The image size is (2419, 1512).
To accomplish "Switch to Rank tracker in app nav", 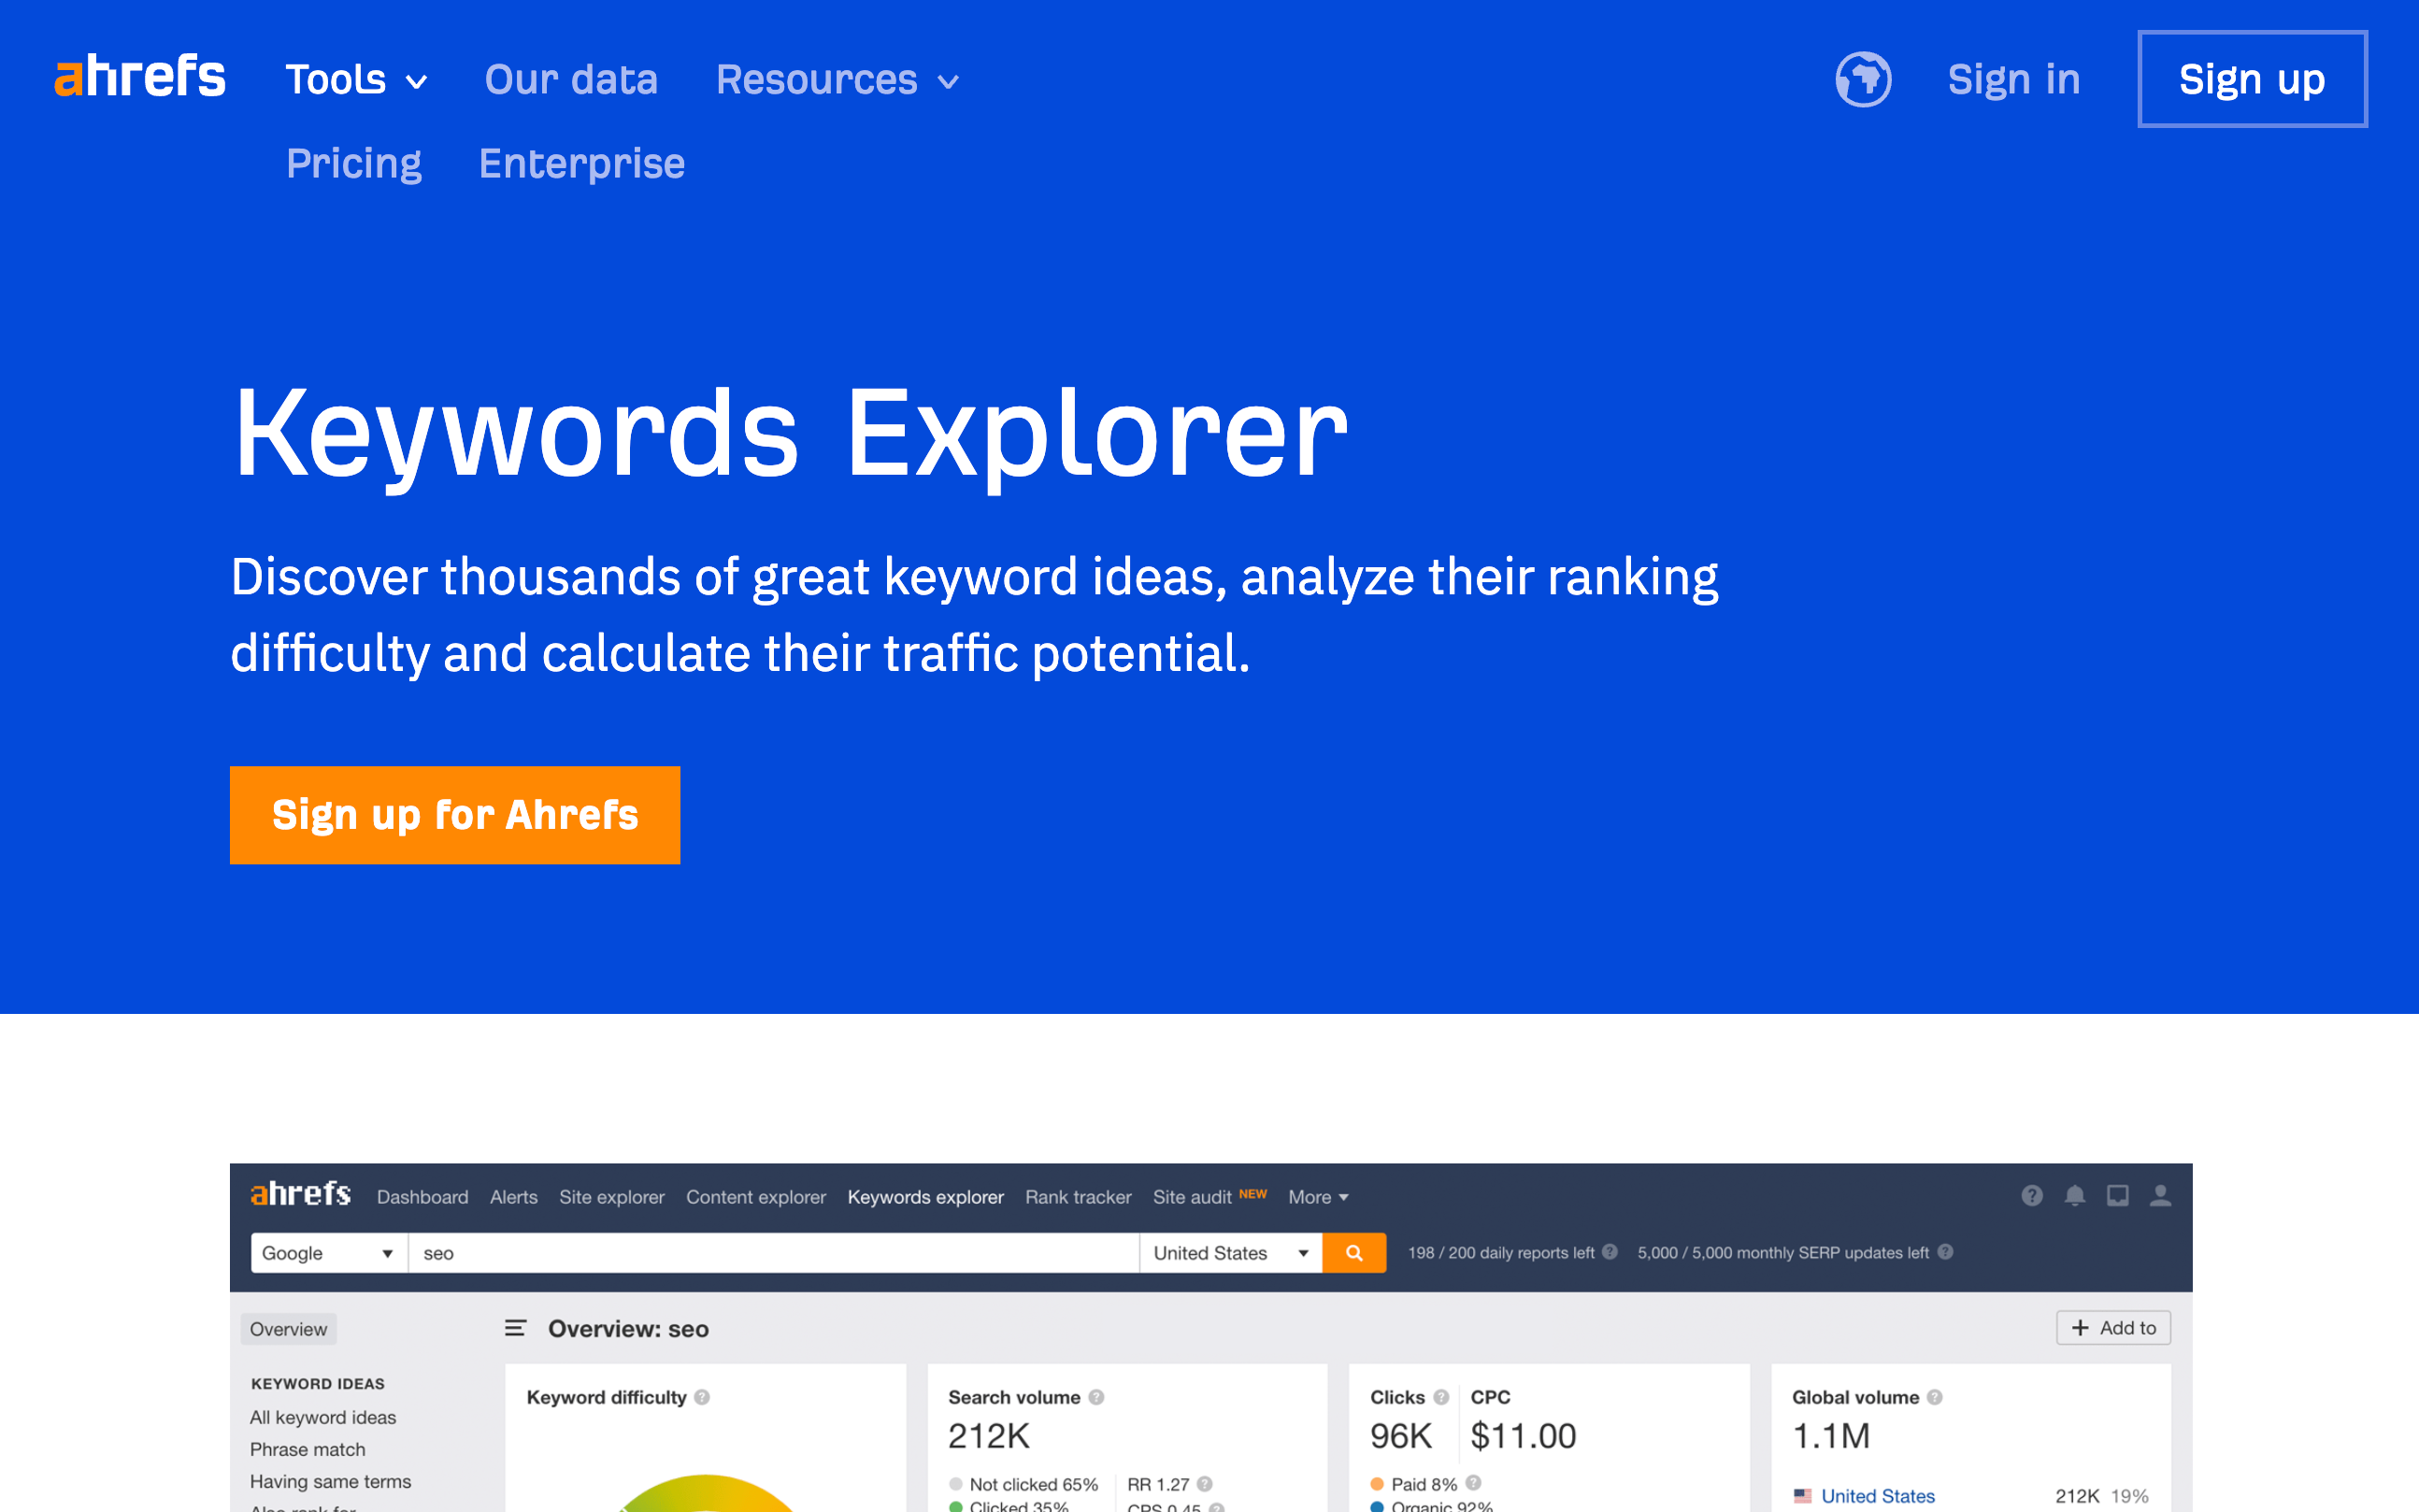I will 1078,1197.
